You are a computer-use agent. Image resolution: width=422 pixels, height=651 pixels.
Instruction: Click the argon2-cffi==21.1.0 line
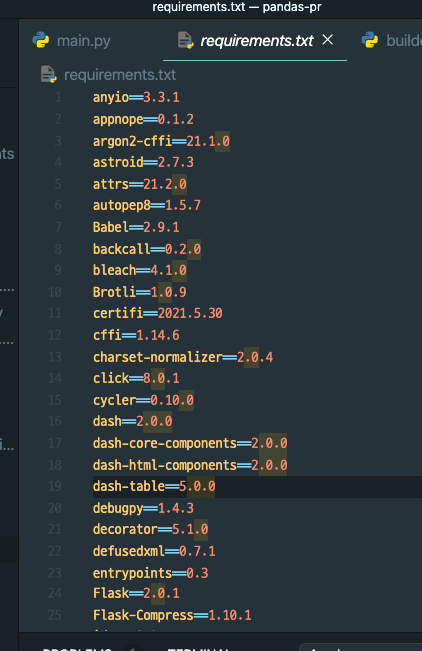coord(161,141)
